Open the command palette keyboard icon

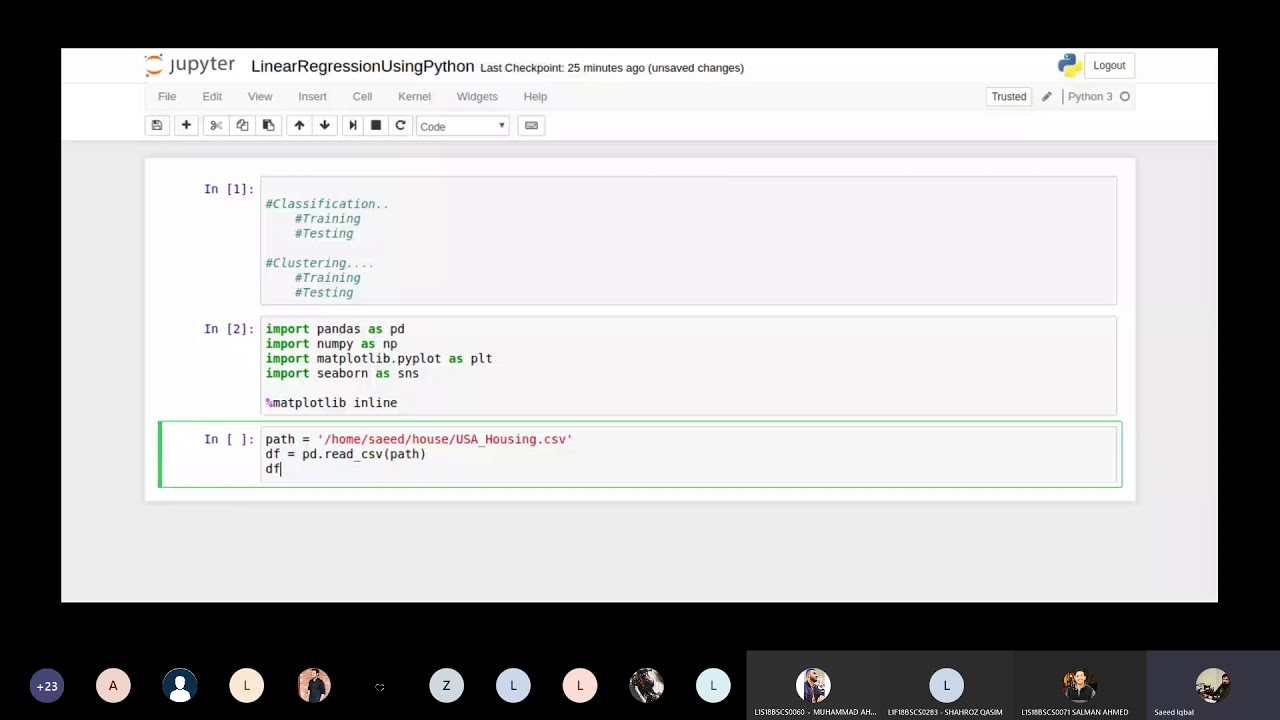(531, 125)
